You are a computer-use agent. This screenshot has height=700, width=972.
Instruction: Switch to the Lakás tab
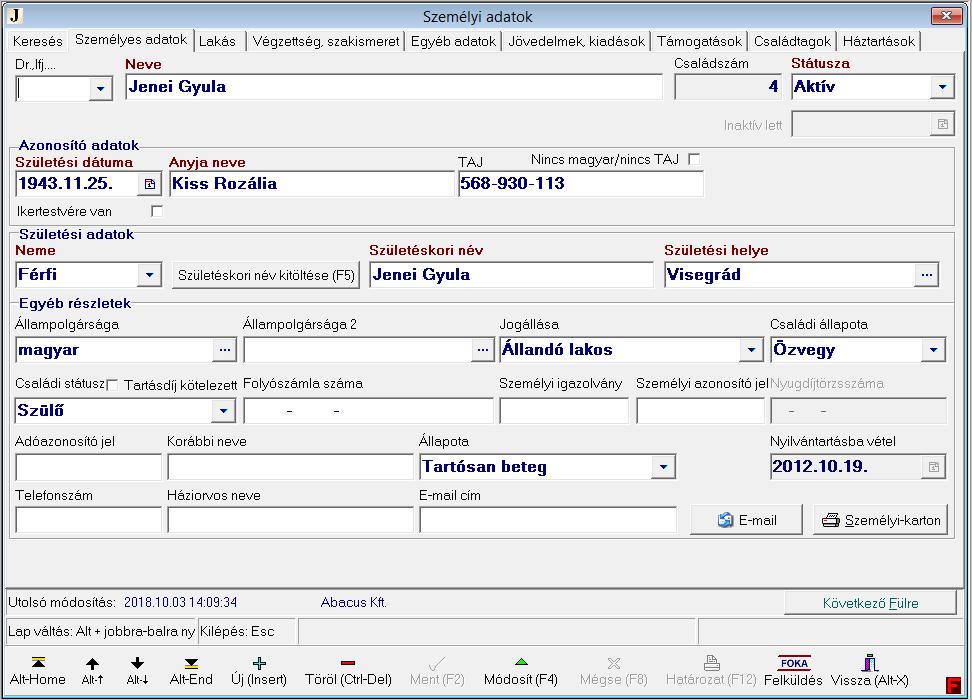coord(218,42)
